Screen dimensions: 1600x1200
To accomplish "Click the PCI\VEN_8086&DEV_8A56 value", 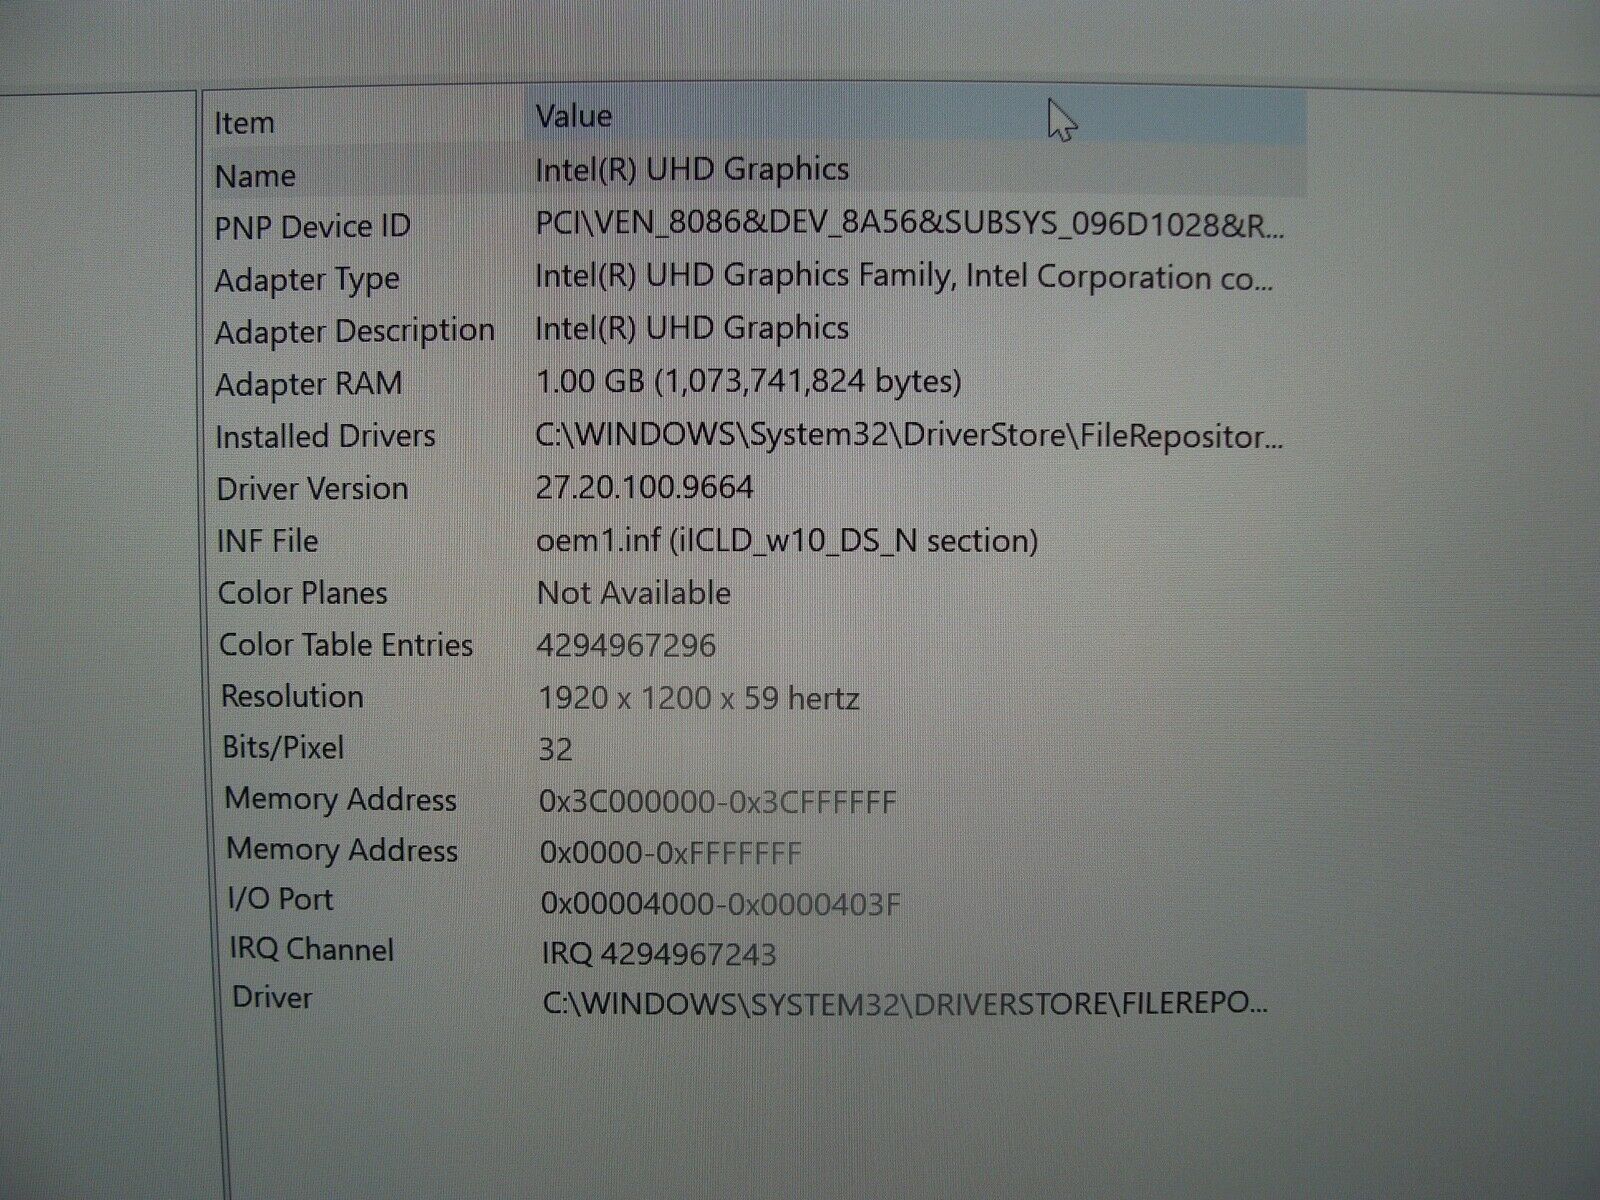I will click(x=909, y=224).
